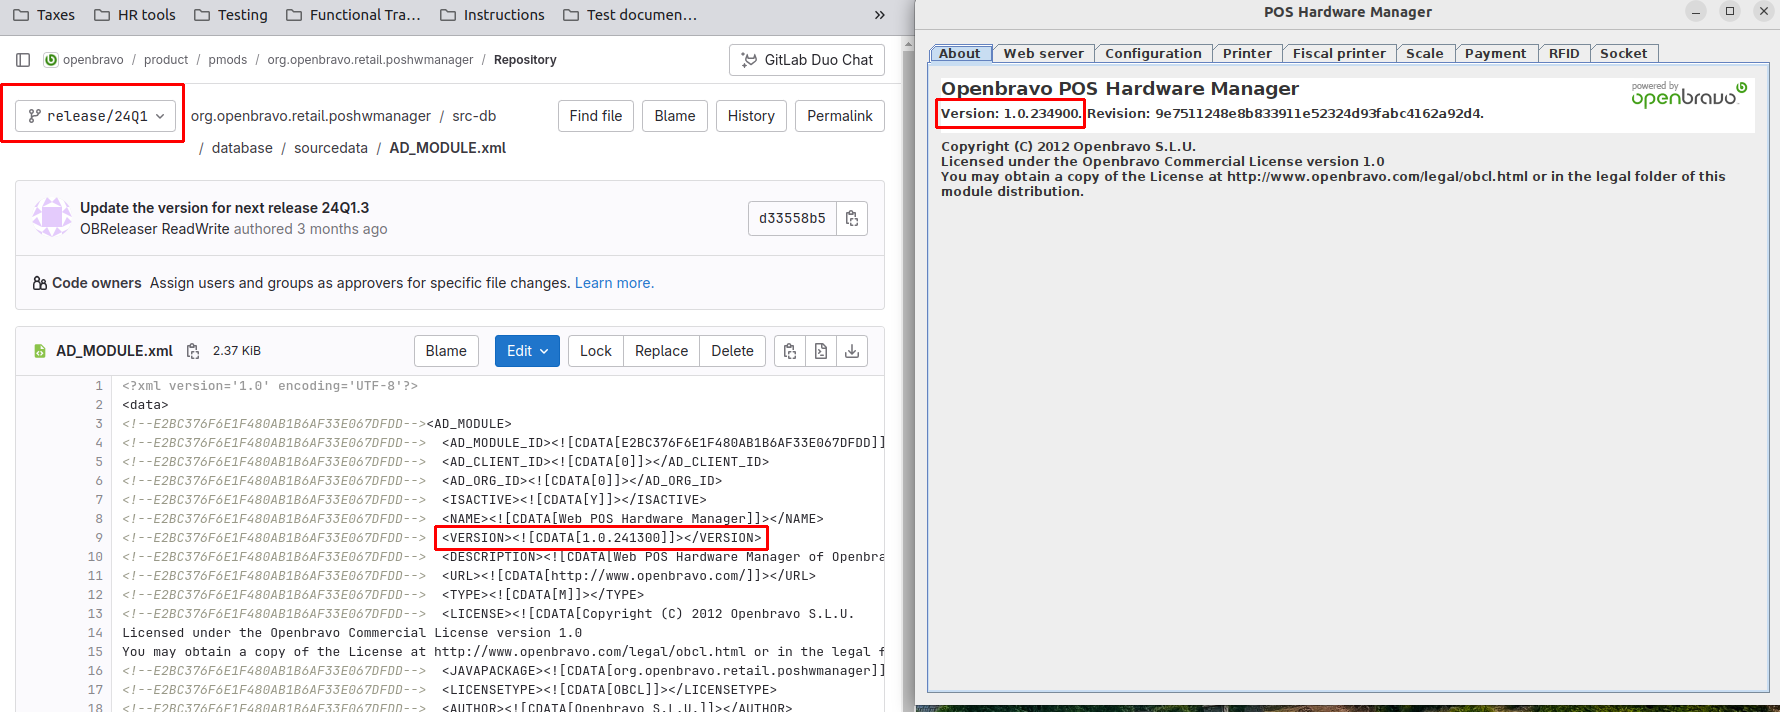Switch to the Web server tab
The width and height of the screenshot is (1780, 712).
1043,54
